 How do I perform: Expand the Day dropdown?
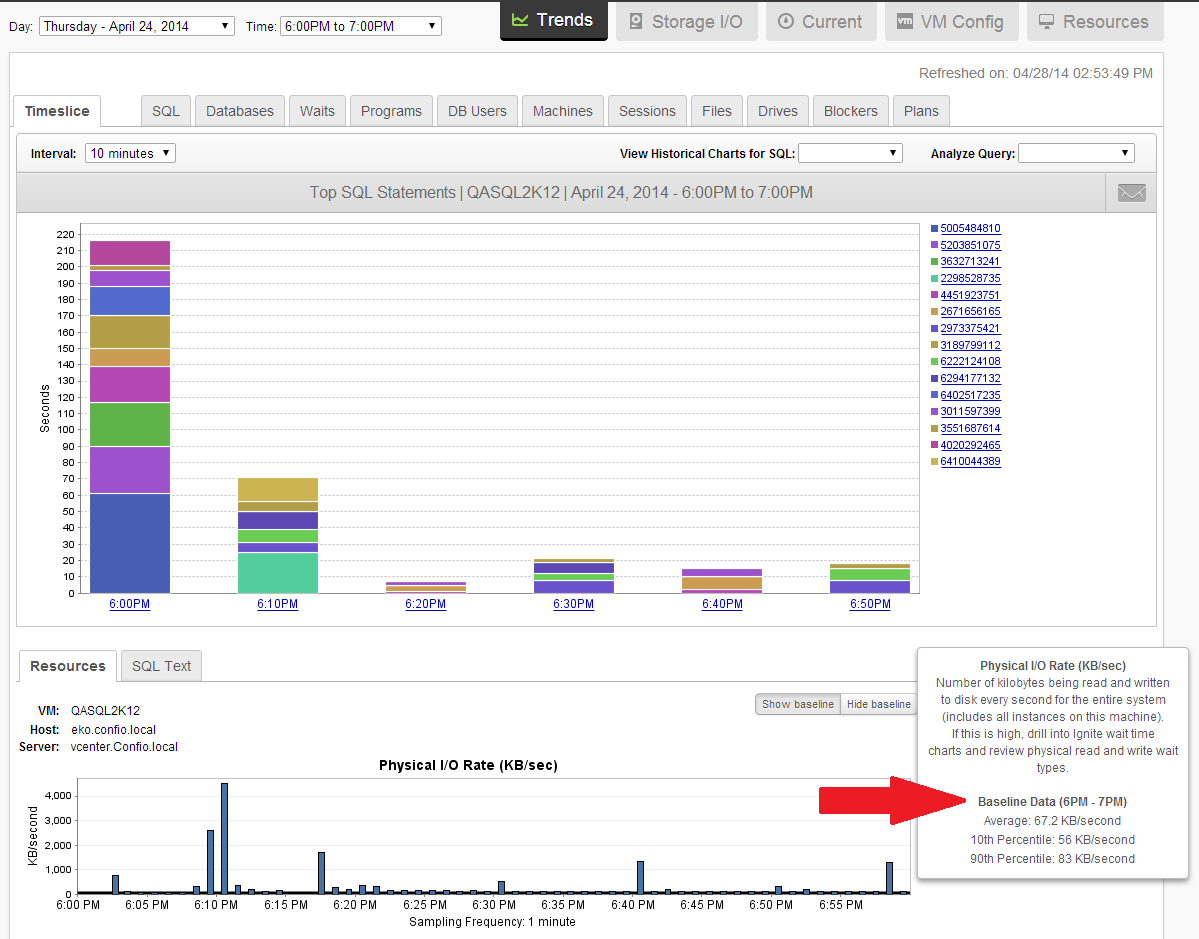coord(137,26)
